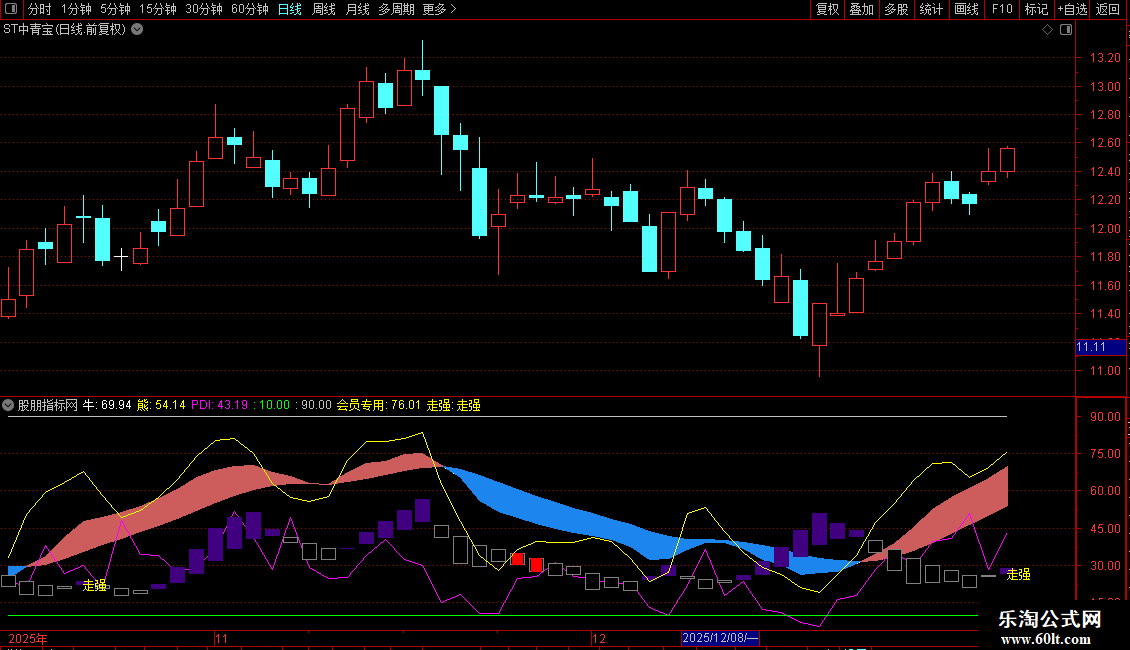The height and width of the screenshot is (650, 1130).
Task: Click the 会员专用: 76.01 value
Action: (x=378, y=405)
